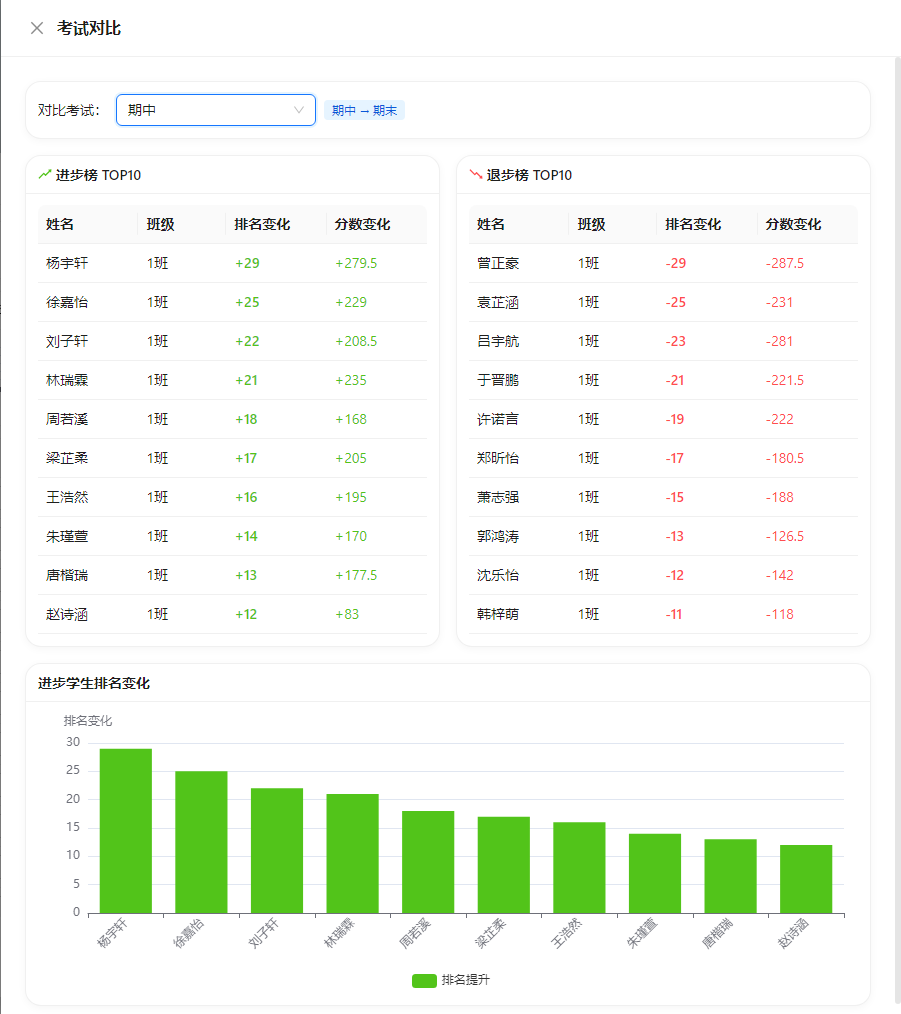Click the 姓名 column header in the progress table
Image resolution: width=901 pixels, height=1014 pixels.
[x=62, y=224]
